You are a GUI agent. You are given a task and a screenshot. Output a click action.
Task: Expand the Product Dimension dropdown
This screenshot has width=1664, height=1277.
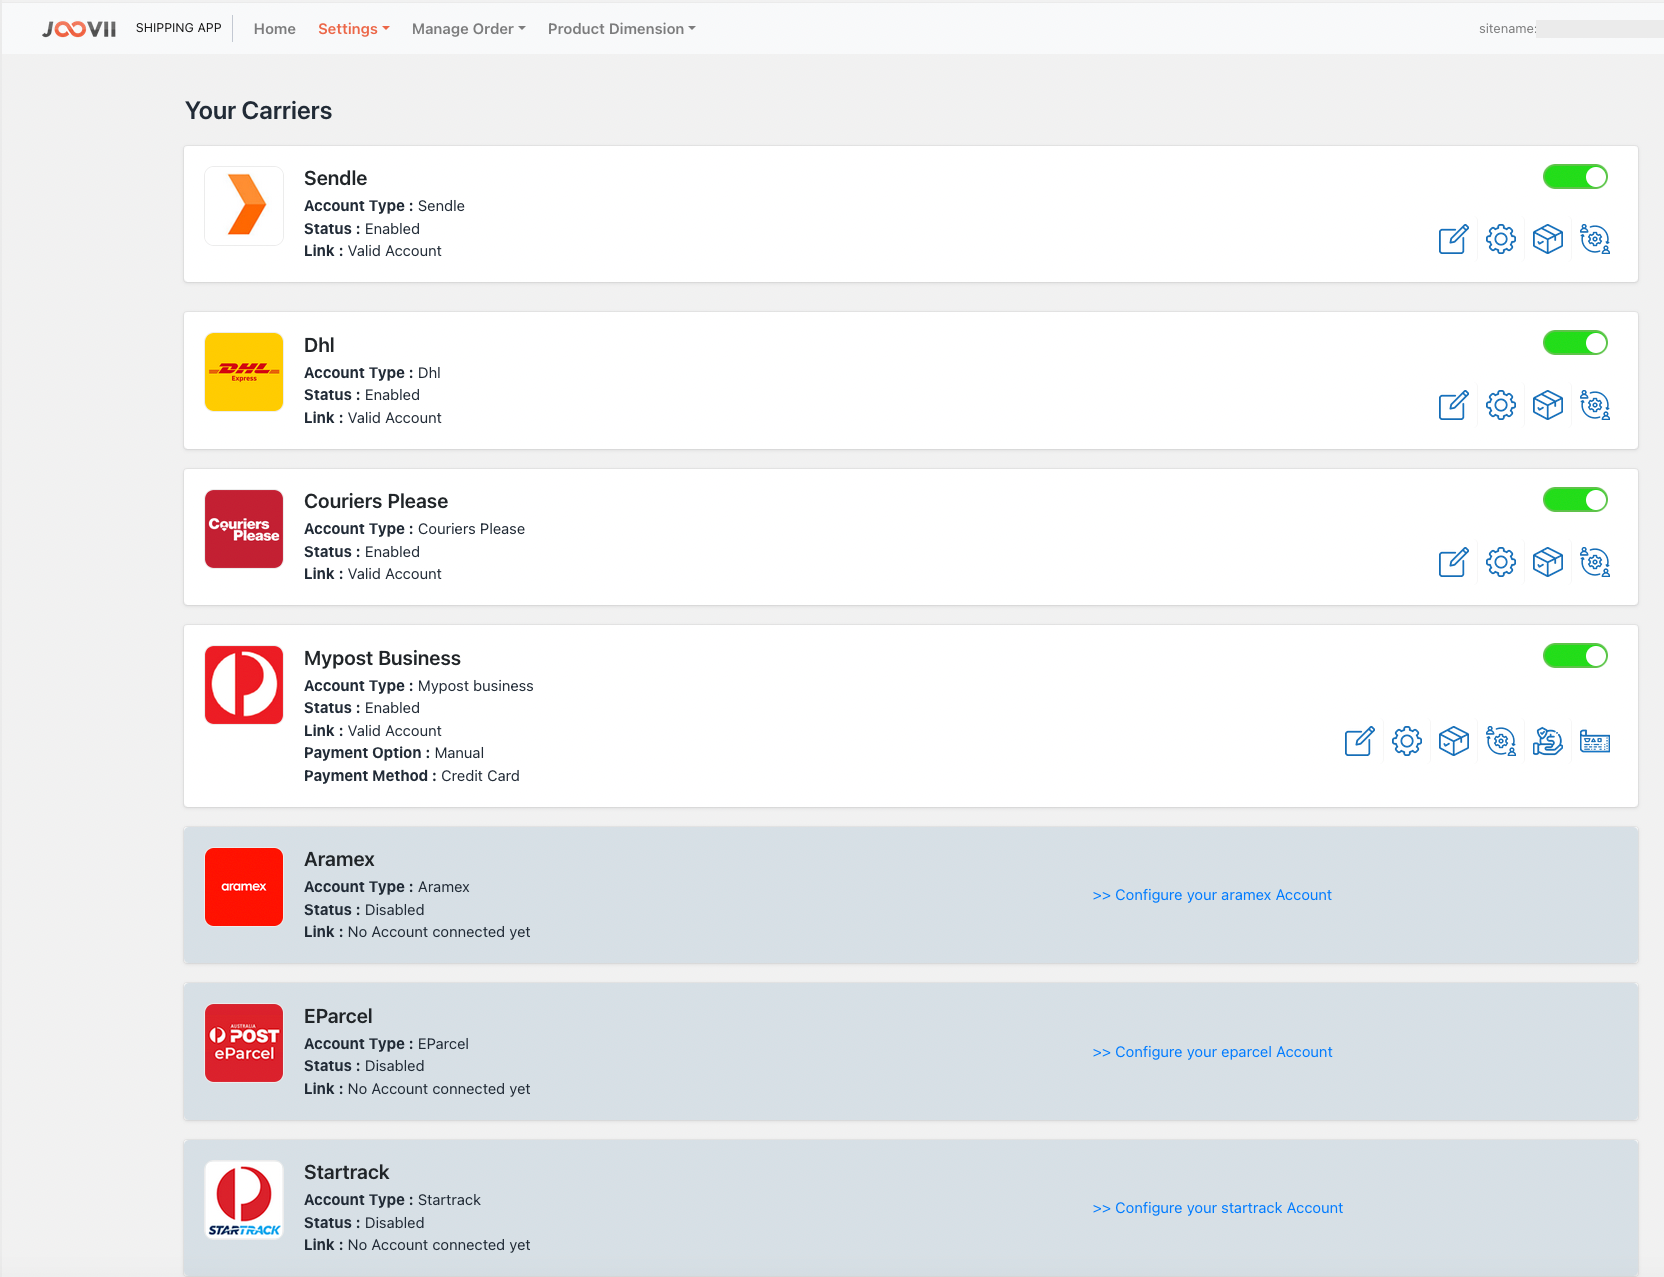(x=621, y=29)
